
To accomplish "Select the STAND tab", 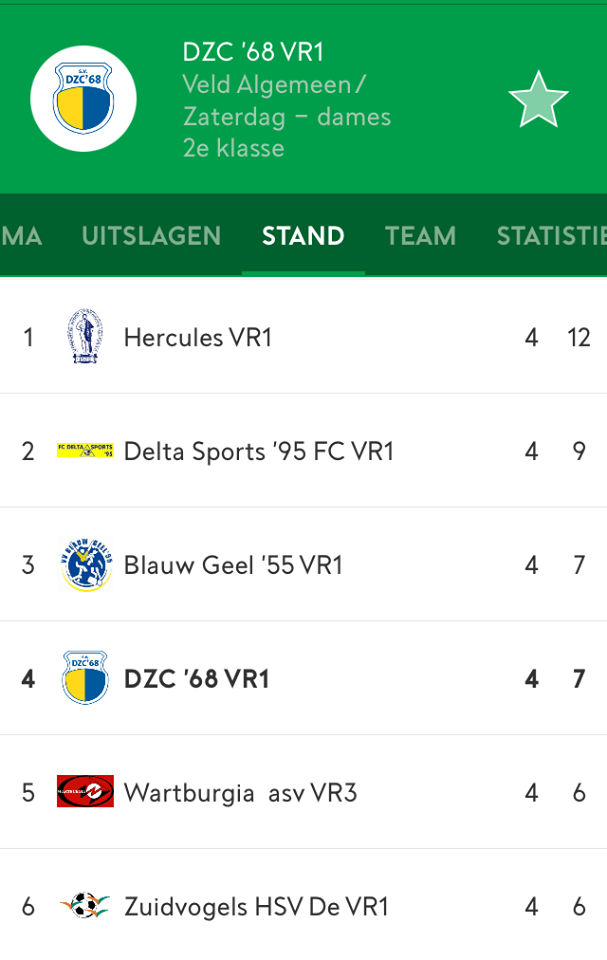I will 303,236.
